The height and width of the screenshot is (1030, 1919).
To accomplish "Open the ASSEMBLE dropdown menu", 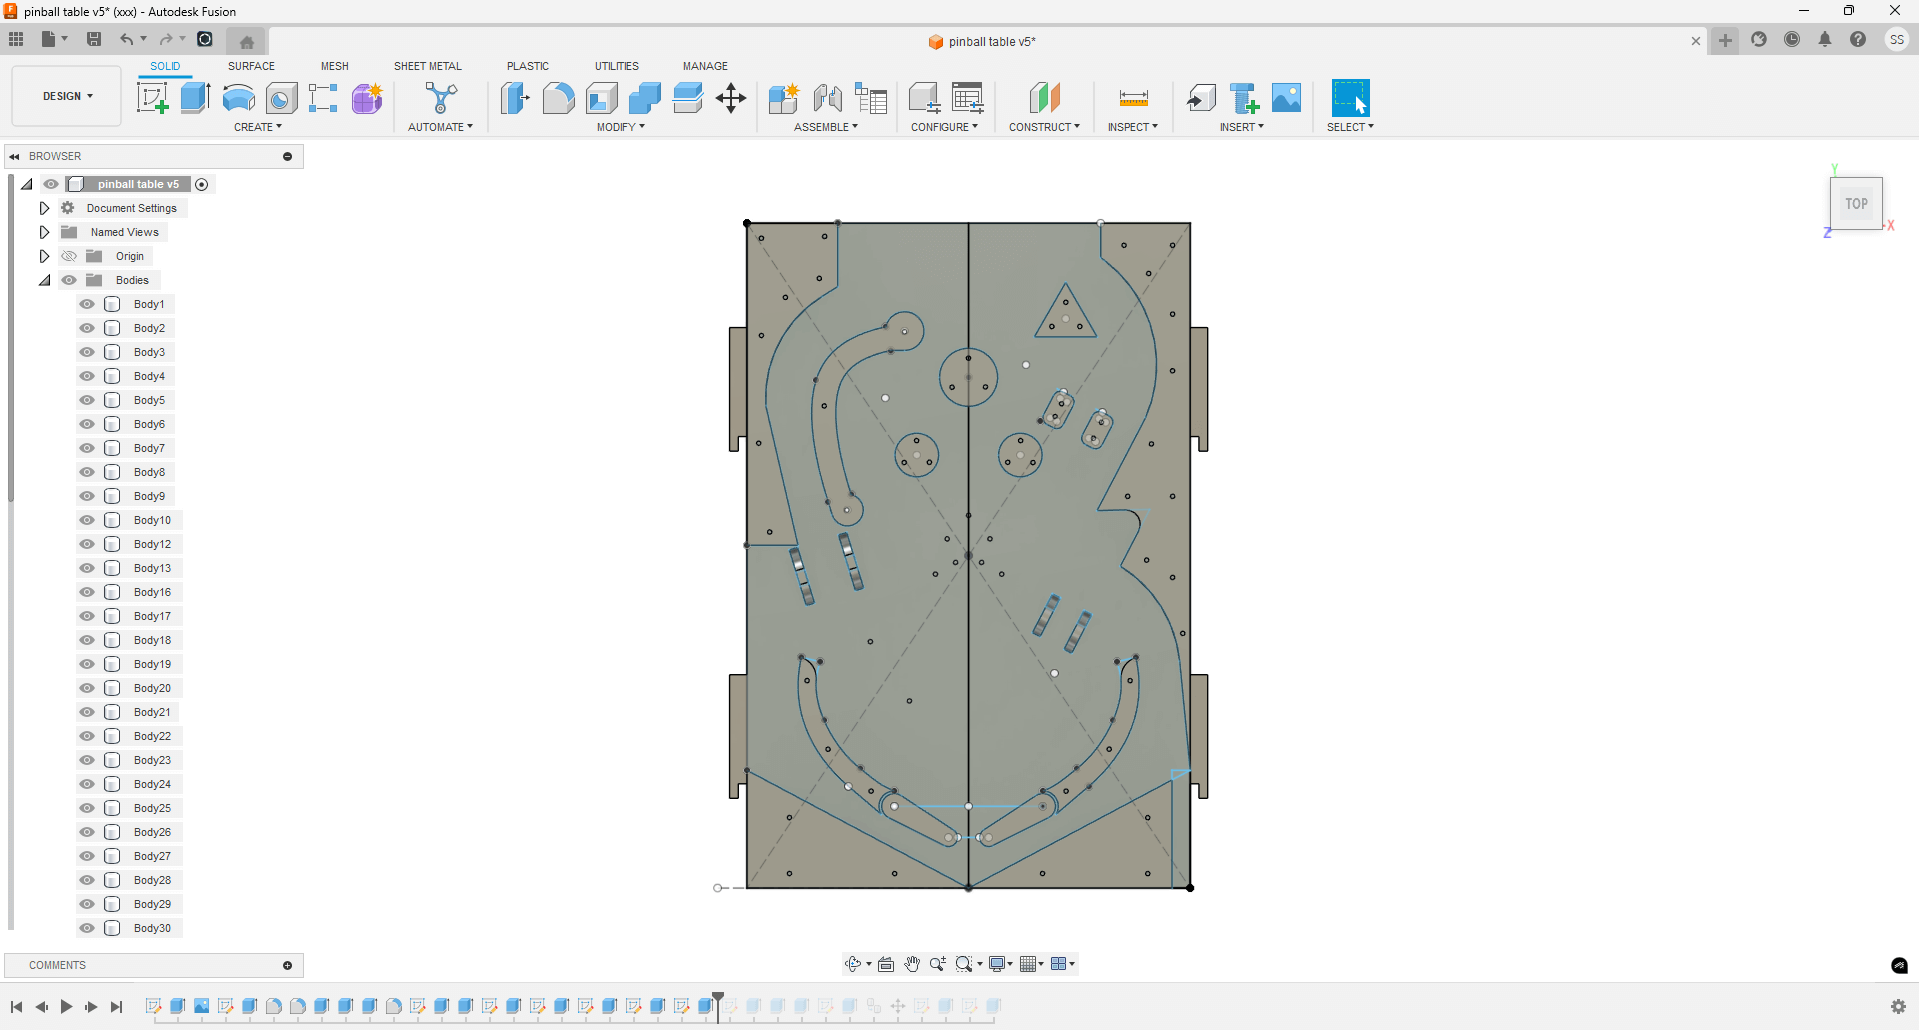I will click(x=826, y=127).
